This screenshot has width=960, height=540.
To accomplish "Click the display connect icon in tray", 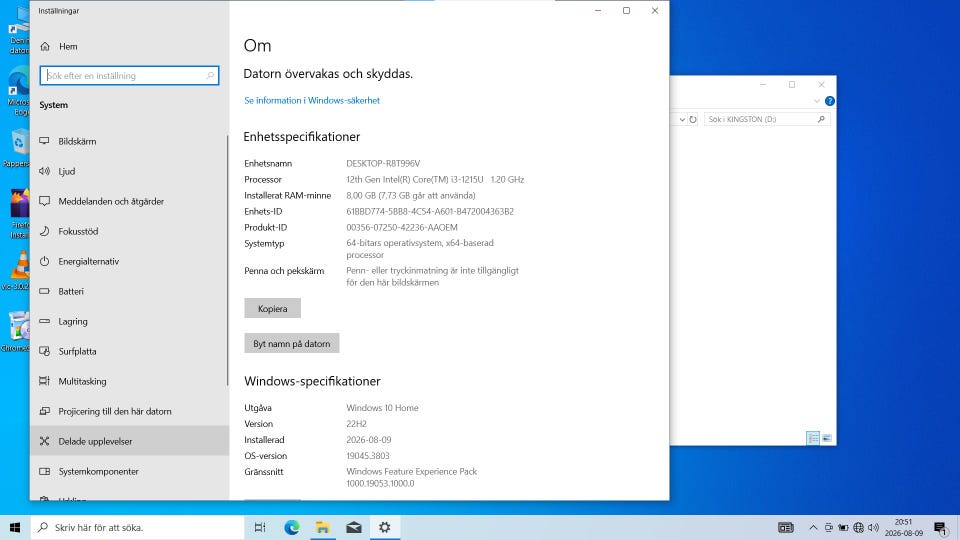I will pos(828,527).
